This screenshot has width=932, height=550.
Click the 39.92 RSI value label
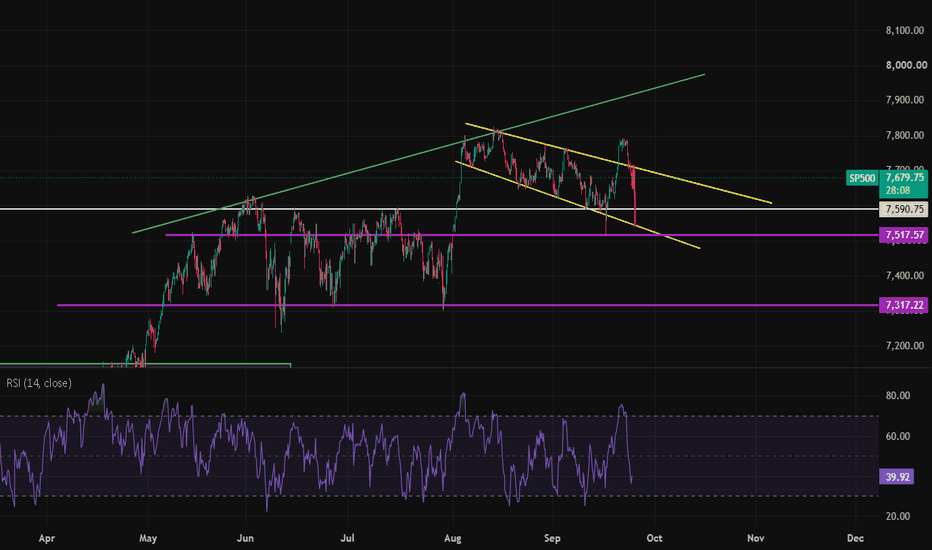pos(897,477)
